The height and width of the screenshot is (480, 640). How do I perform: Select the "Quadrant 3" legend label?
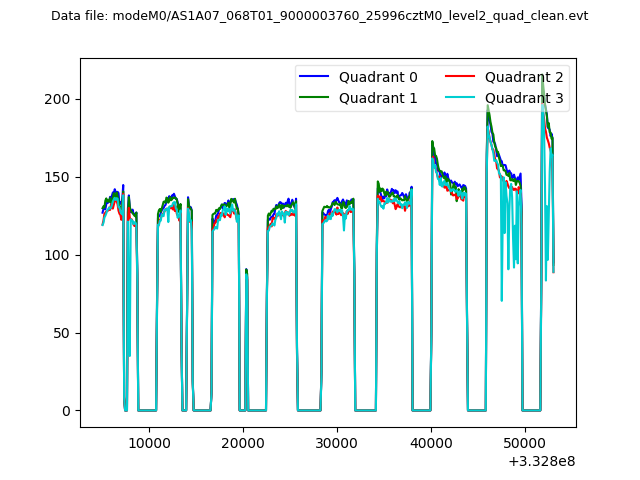click(x=524, y=98)
